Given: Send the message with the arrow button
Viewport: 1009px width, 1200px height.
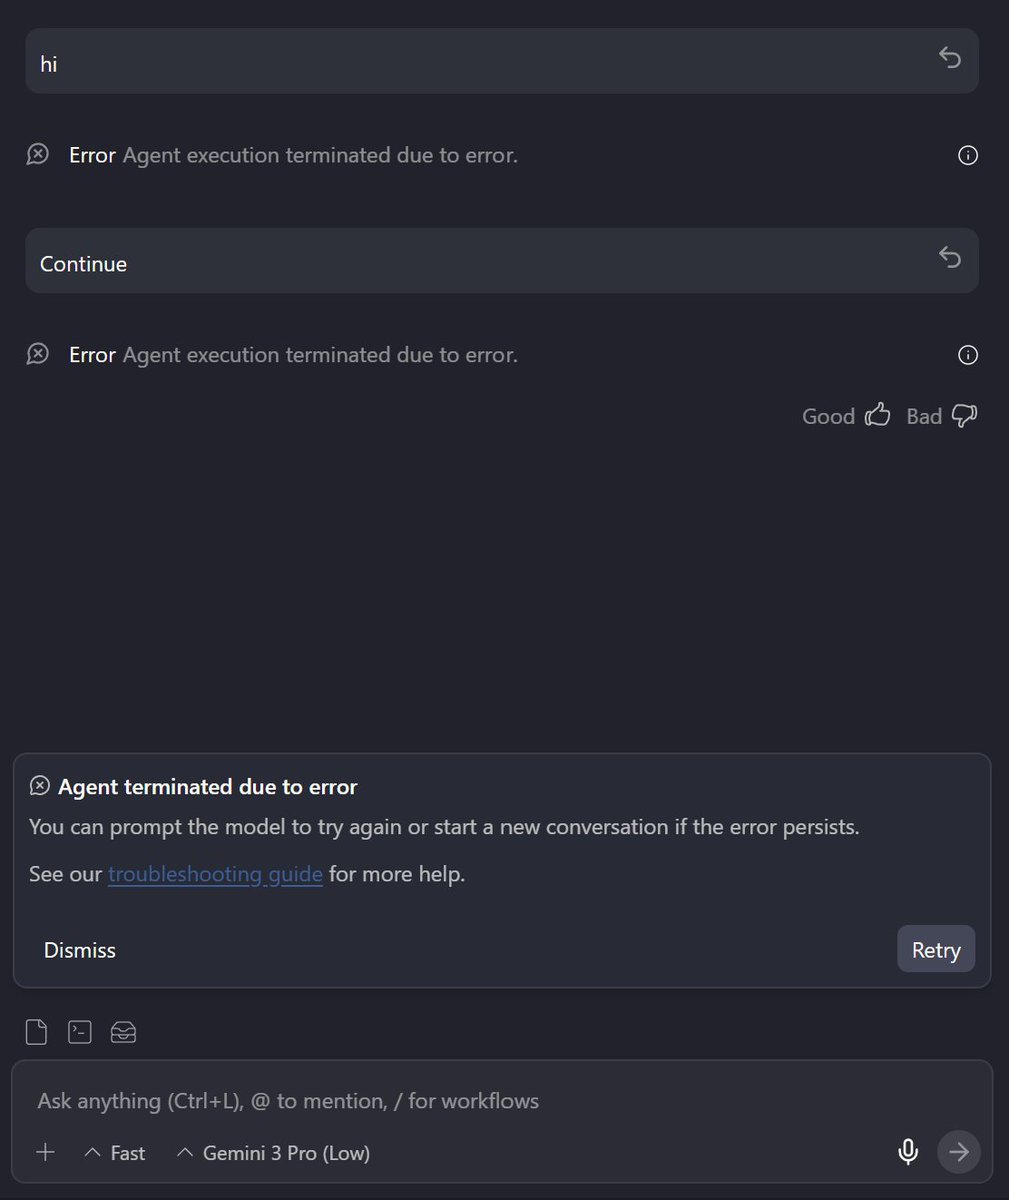Looking at the screenshot, I should pos(959,1152).
